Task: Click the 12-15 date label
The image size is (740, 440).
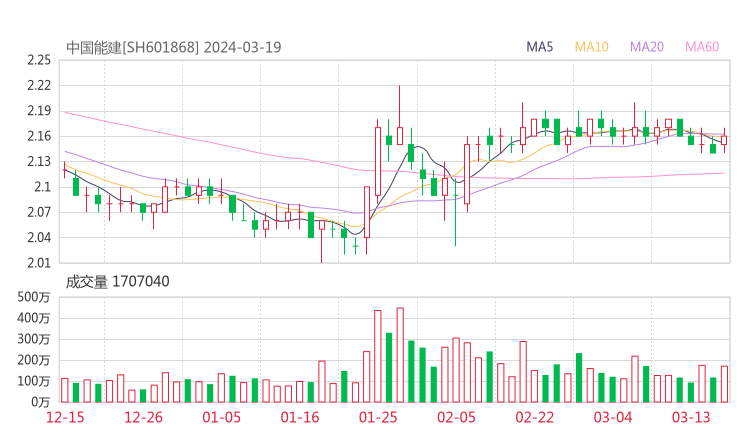Action: tap(65, 417)
